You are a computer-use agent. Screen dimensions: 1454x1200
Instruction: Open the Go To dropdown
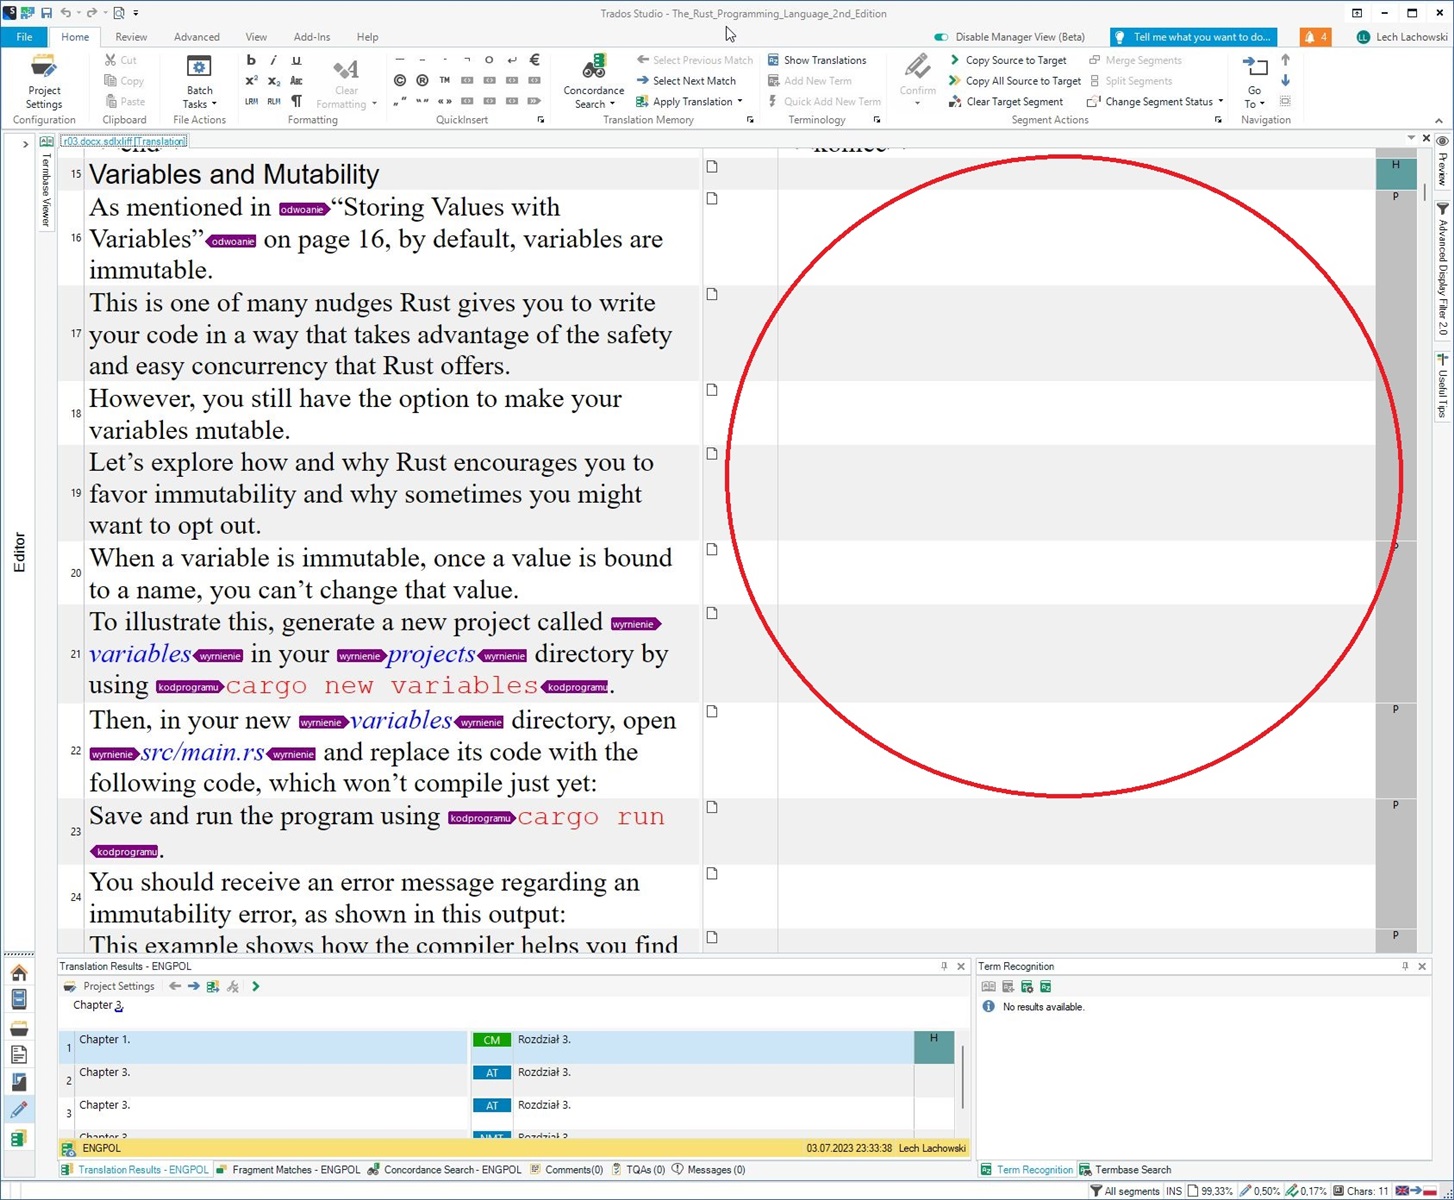tap(1254, 82)
